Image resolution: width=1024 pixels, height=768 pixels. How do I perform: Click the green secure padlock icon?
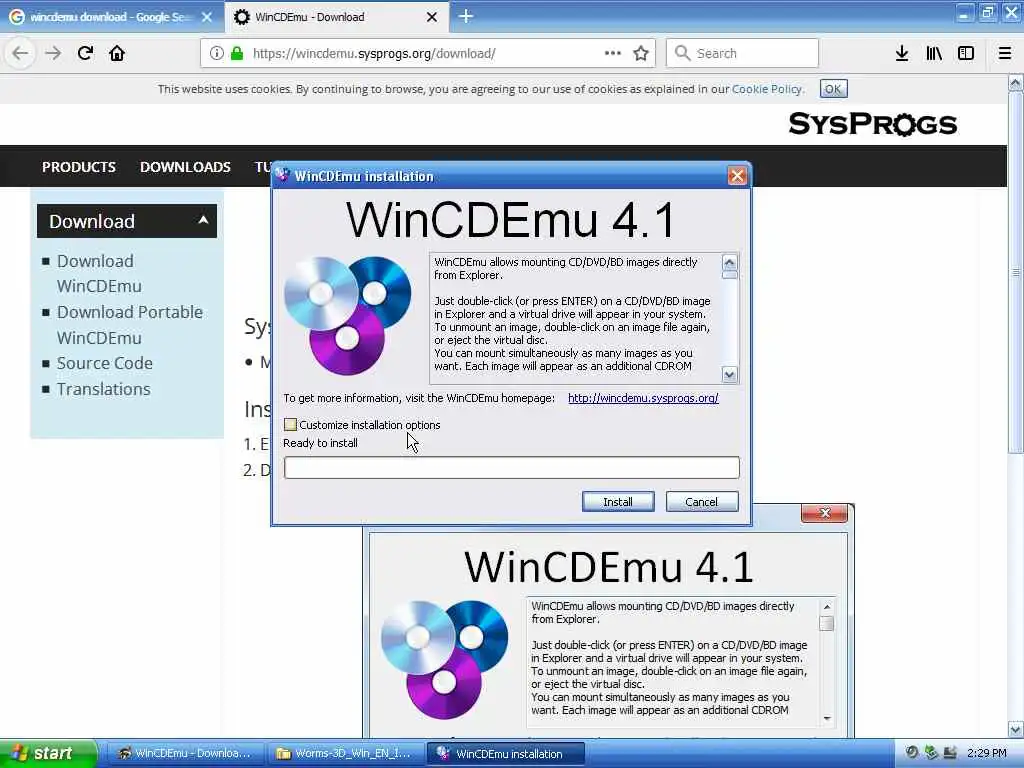[x=237, y=54]
